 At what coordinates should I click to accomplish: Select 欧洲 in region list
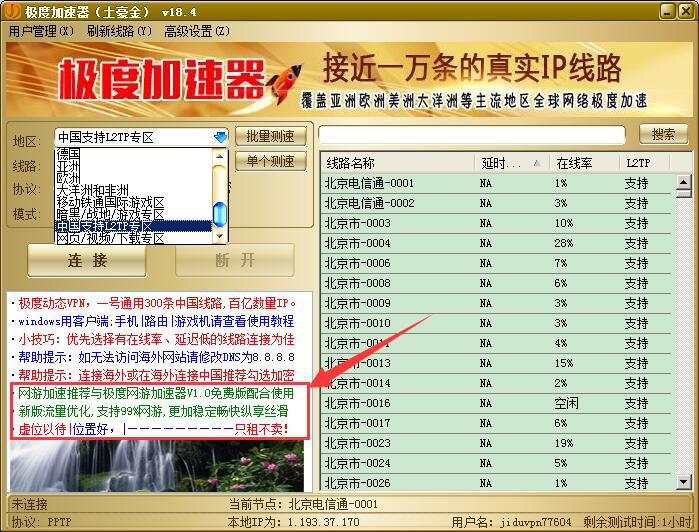(x=133, y=178)
